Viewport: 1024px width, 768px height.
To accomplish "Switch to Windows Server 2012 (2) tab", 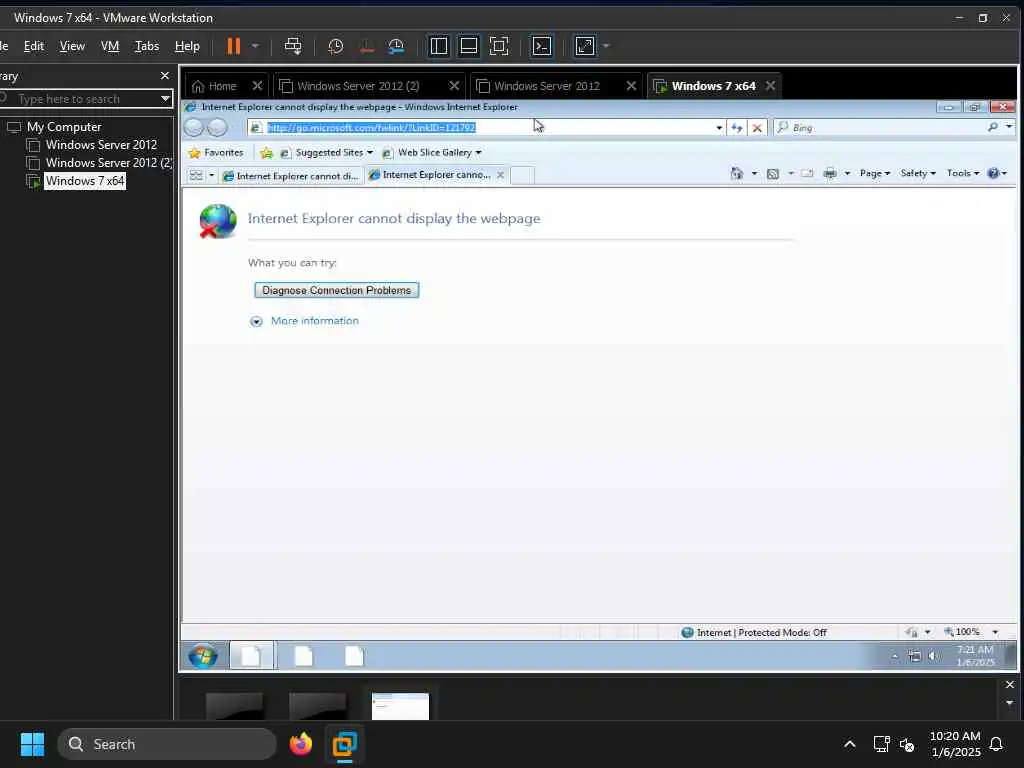I will click(358, 86).
